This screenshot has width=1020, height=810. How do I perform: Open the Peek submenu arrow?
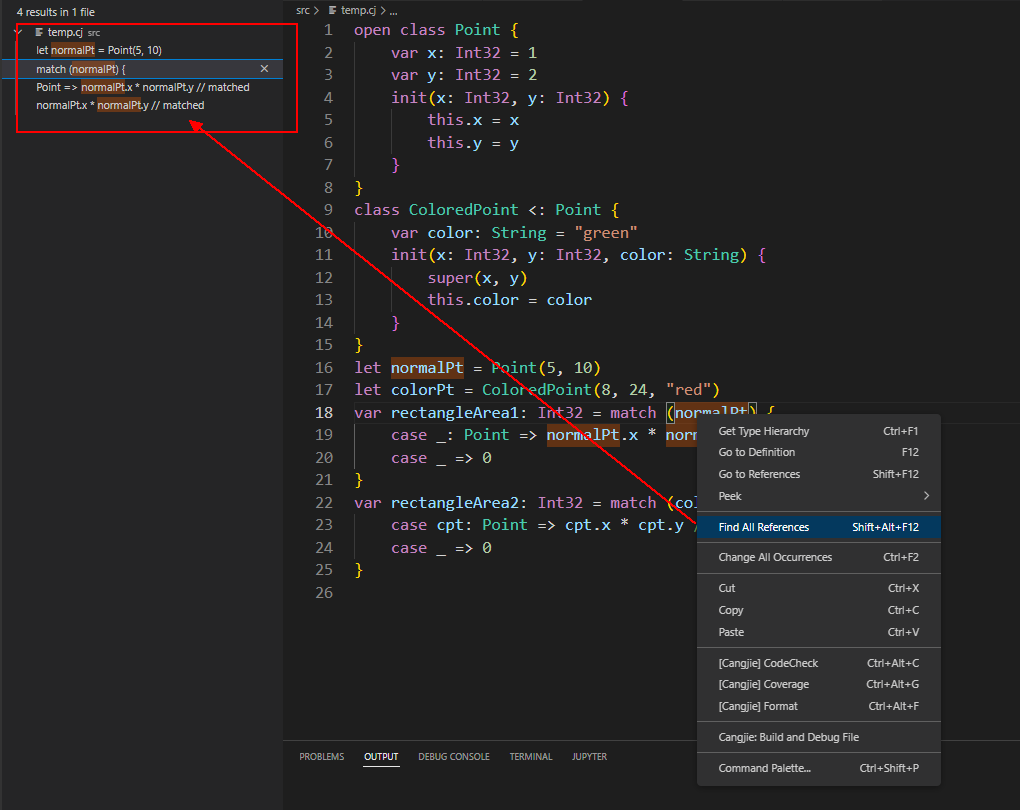926,496
